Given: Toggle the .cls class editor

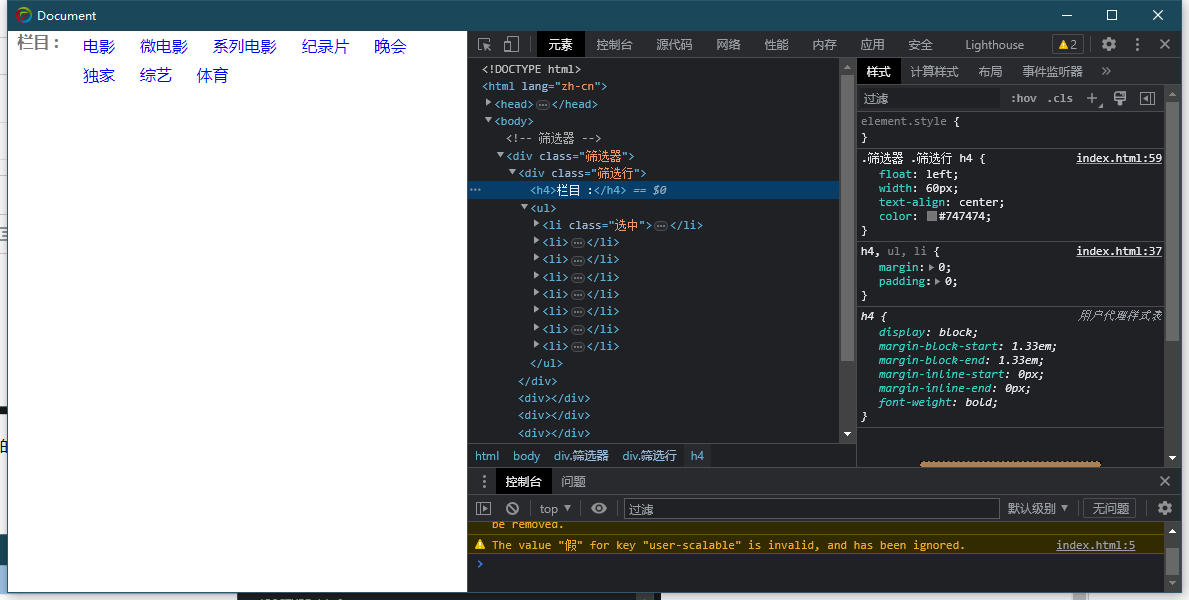Looking at the screenshot, I should (1060, 99).
